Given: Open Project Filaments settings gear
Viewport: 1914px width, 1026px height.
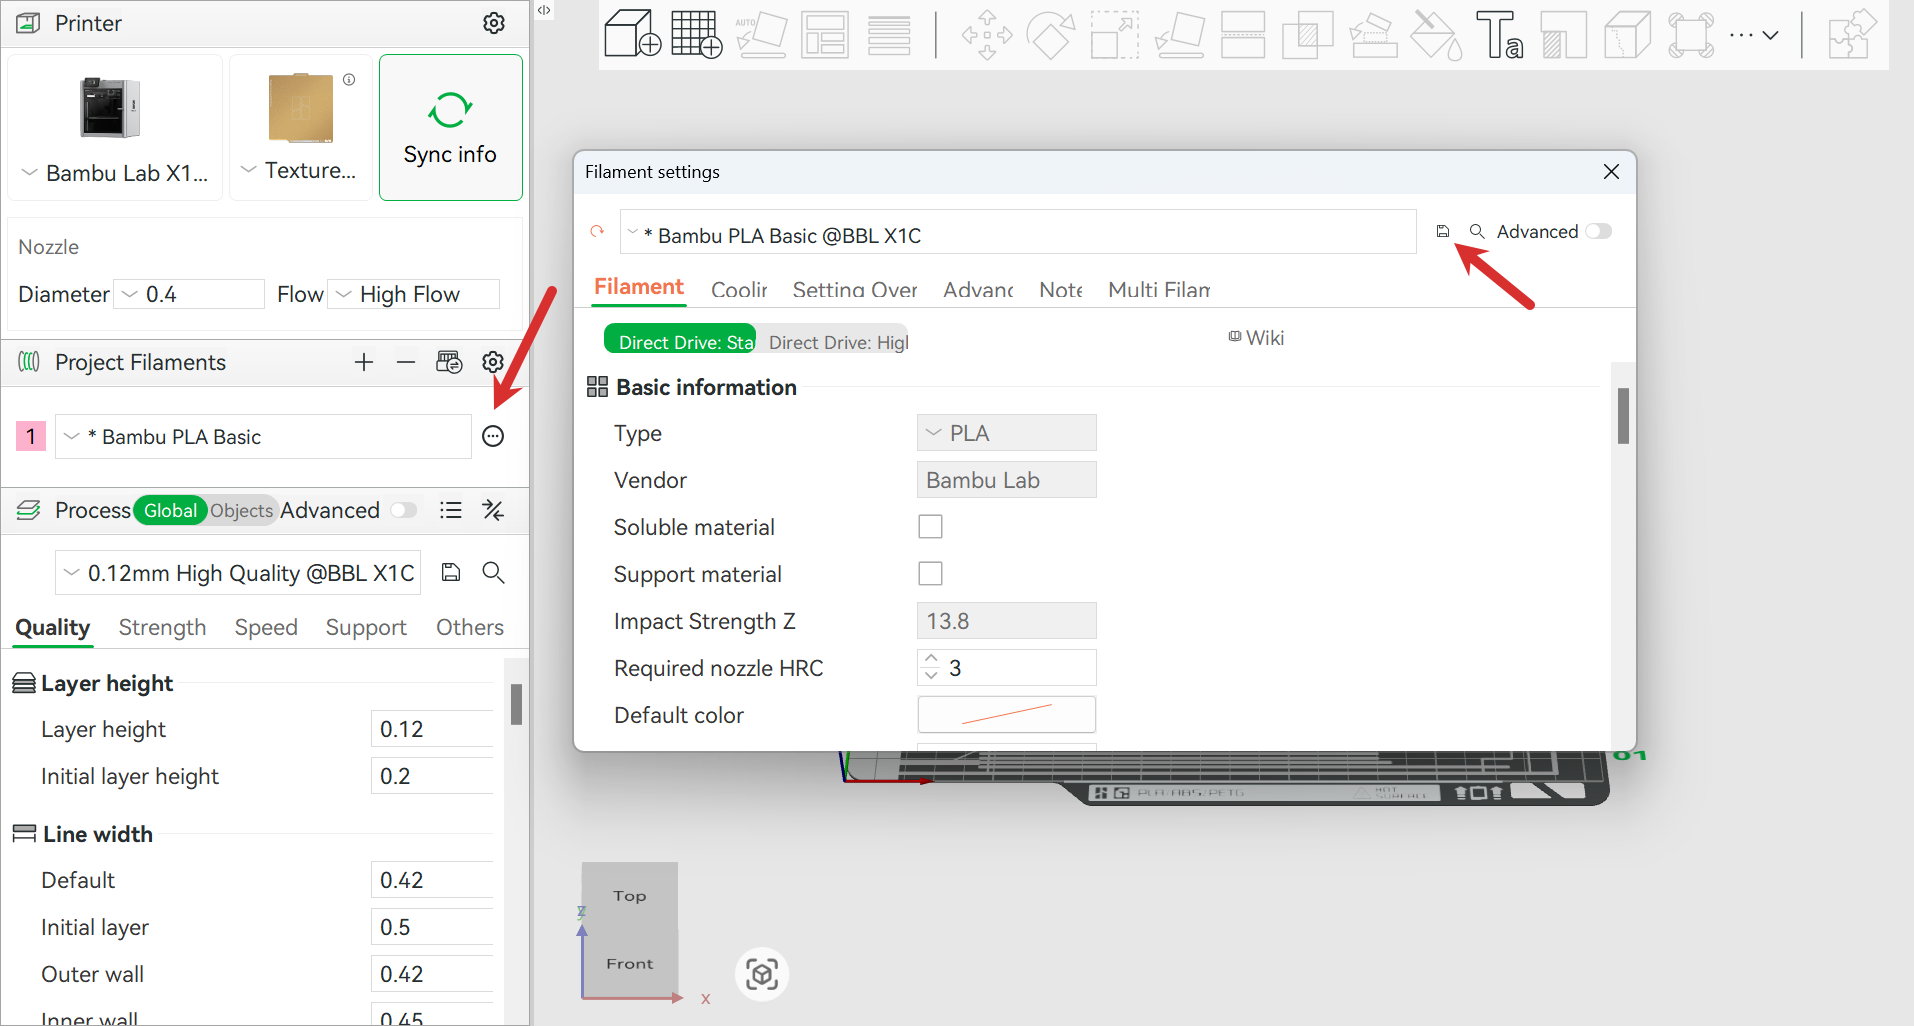Looking at the screenshot, I should [493, 362].
